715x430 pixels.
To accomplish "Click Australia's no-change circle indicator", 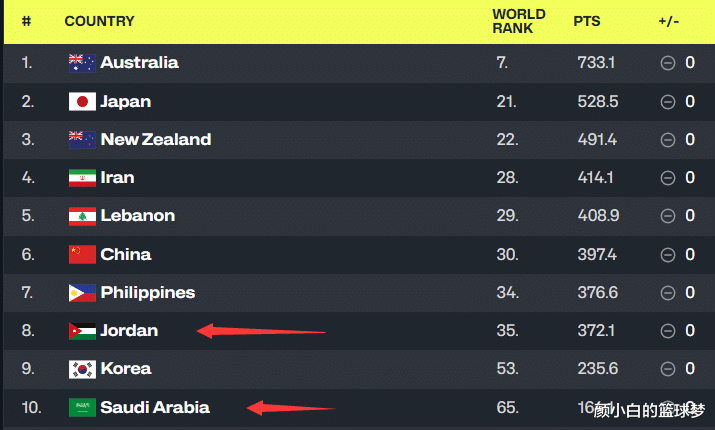I will pyautogui.click(x=668, y=63).
